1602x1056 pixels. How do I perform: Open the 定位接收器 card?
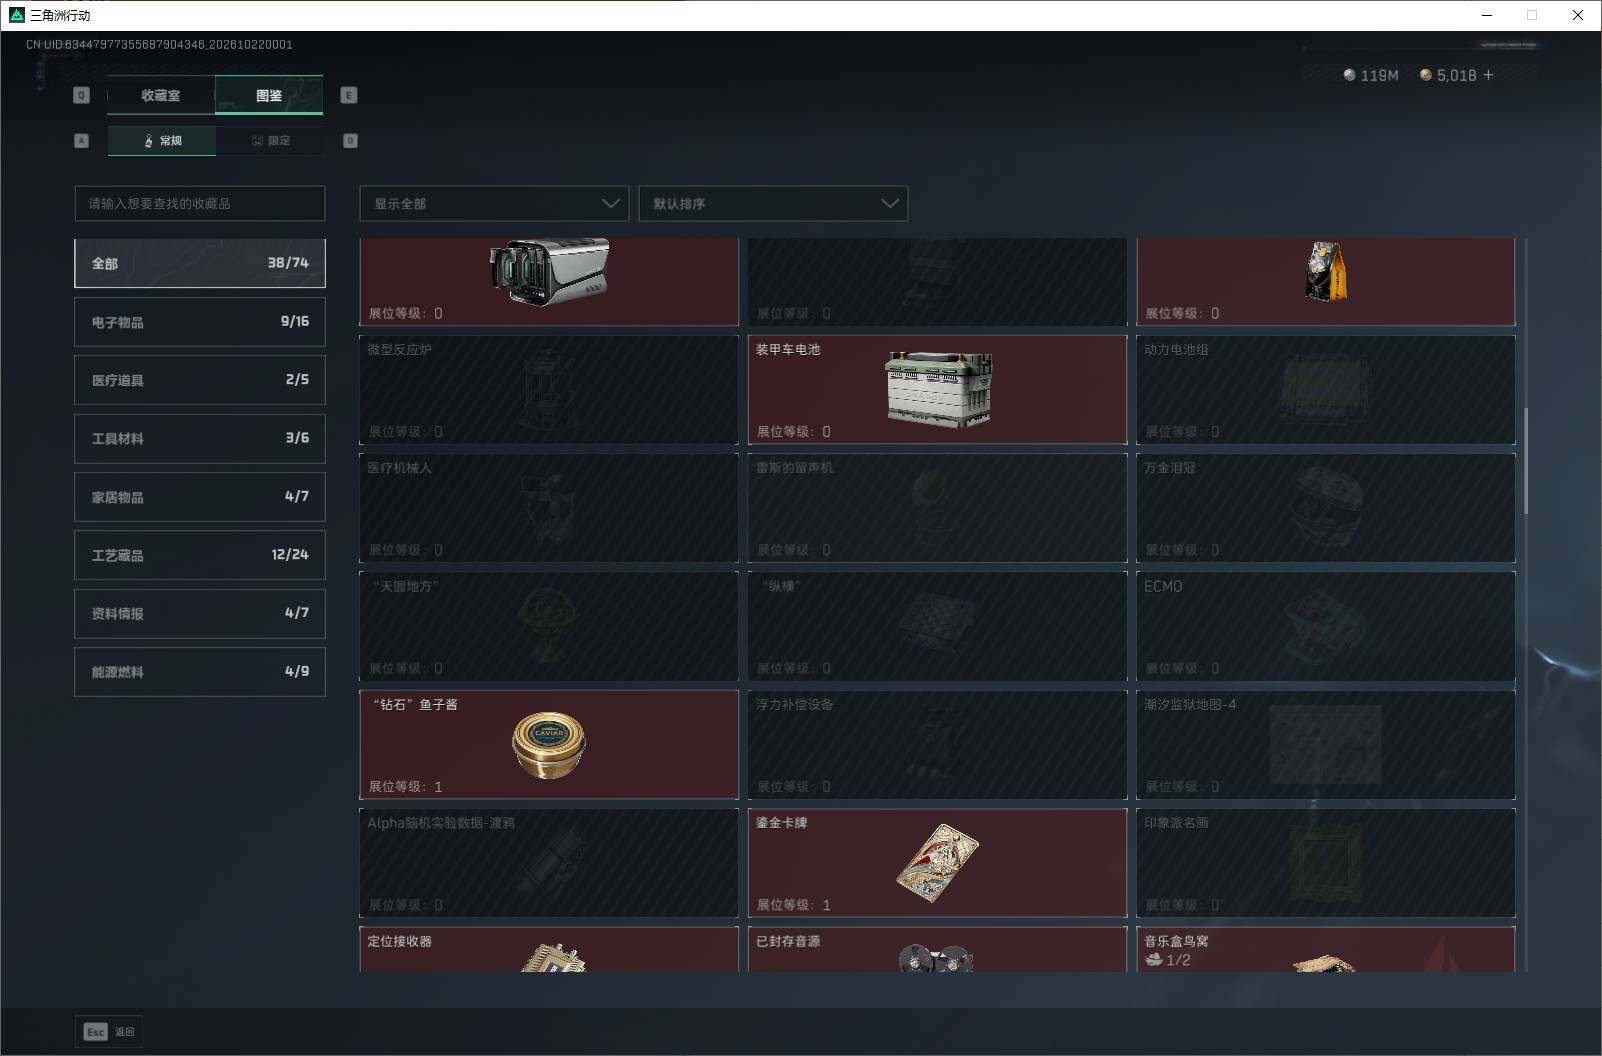[549, 949]
